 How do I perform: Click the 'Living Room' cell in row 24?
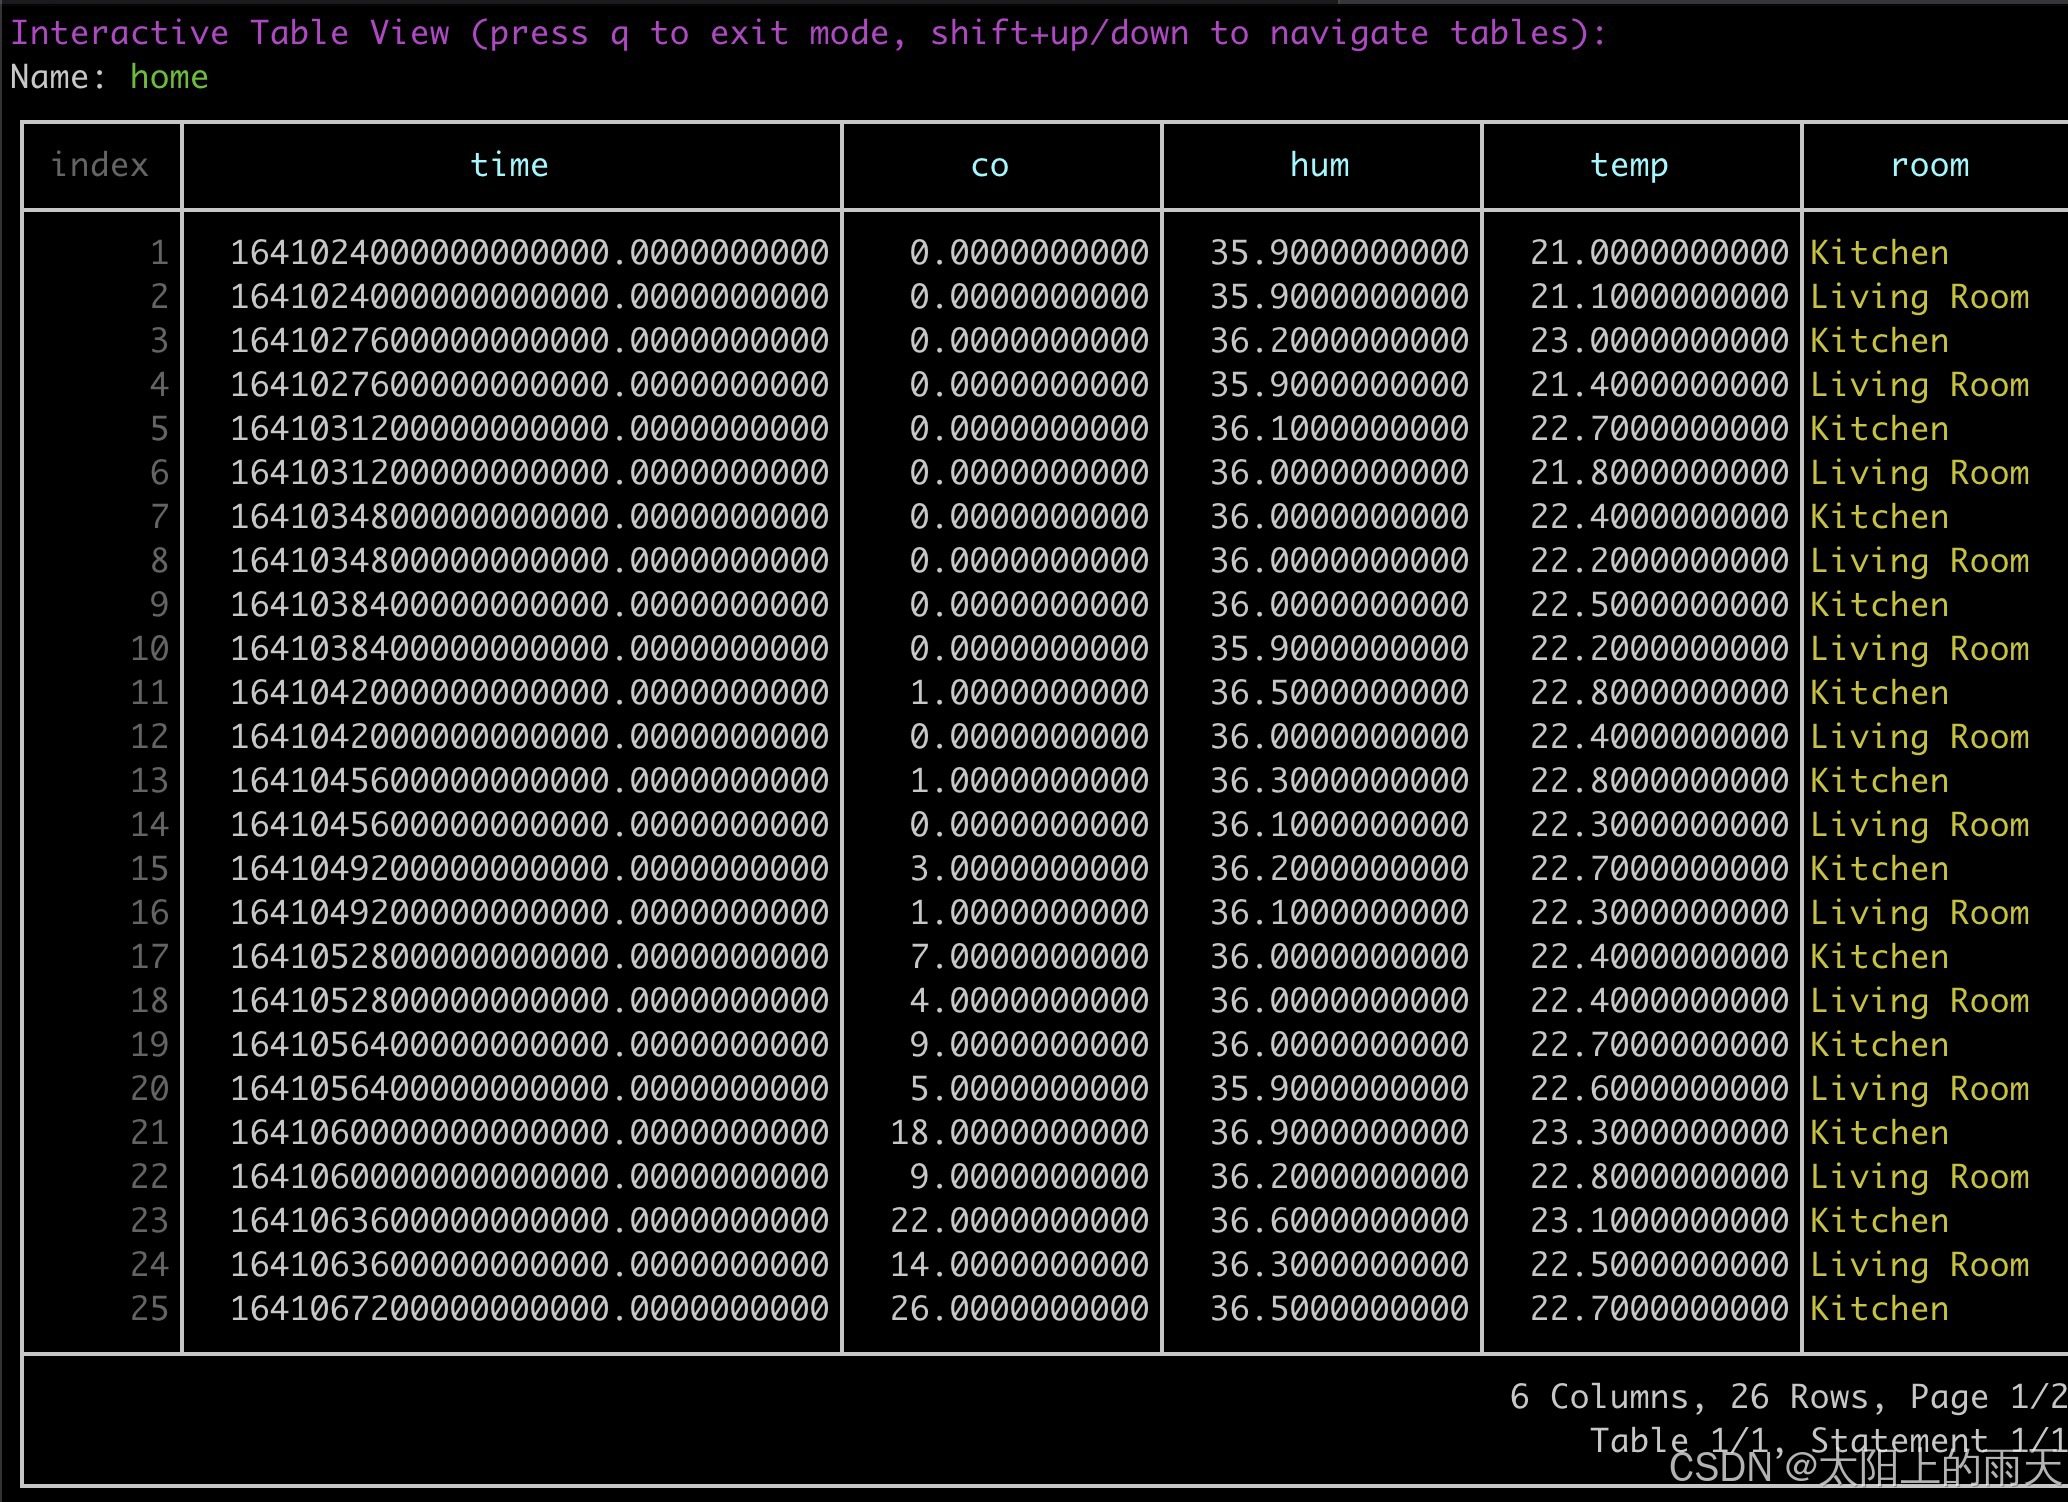1919,1264
